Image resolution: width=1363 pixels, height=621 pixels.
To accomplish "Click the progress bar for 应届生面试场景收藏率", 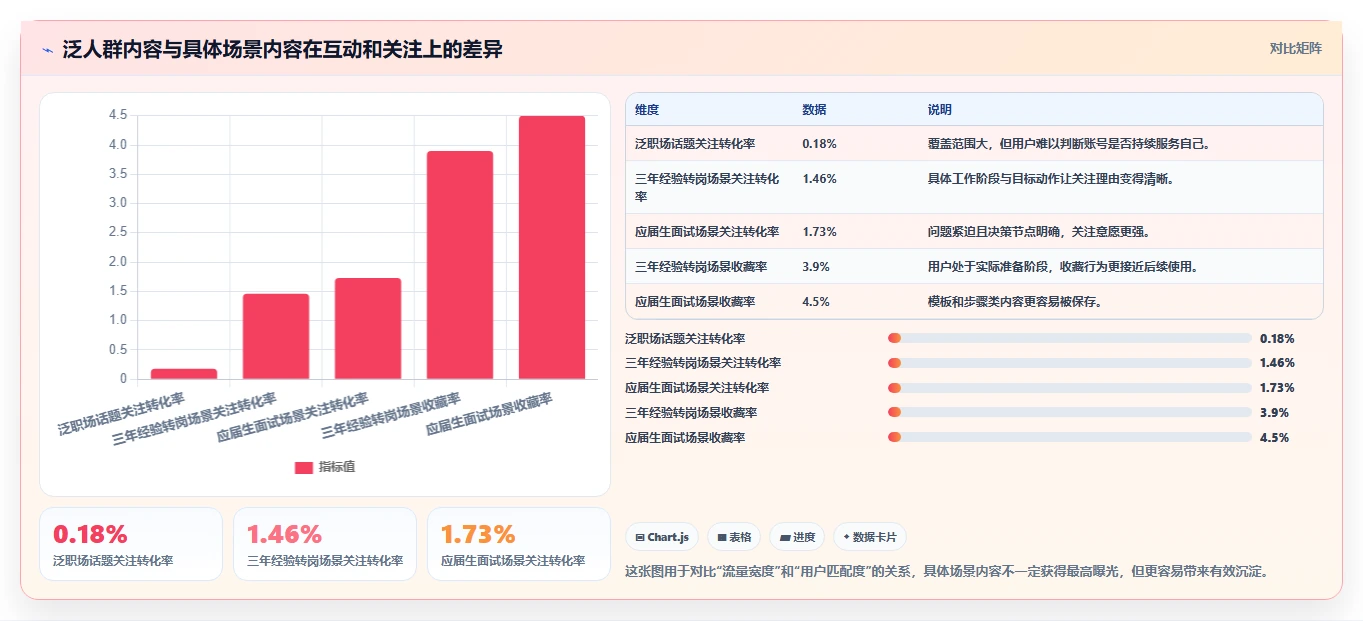I will pyautogui.click(x=1069, y=437).
